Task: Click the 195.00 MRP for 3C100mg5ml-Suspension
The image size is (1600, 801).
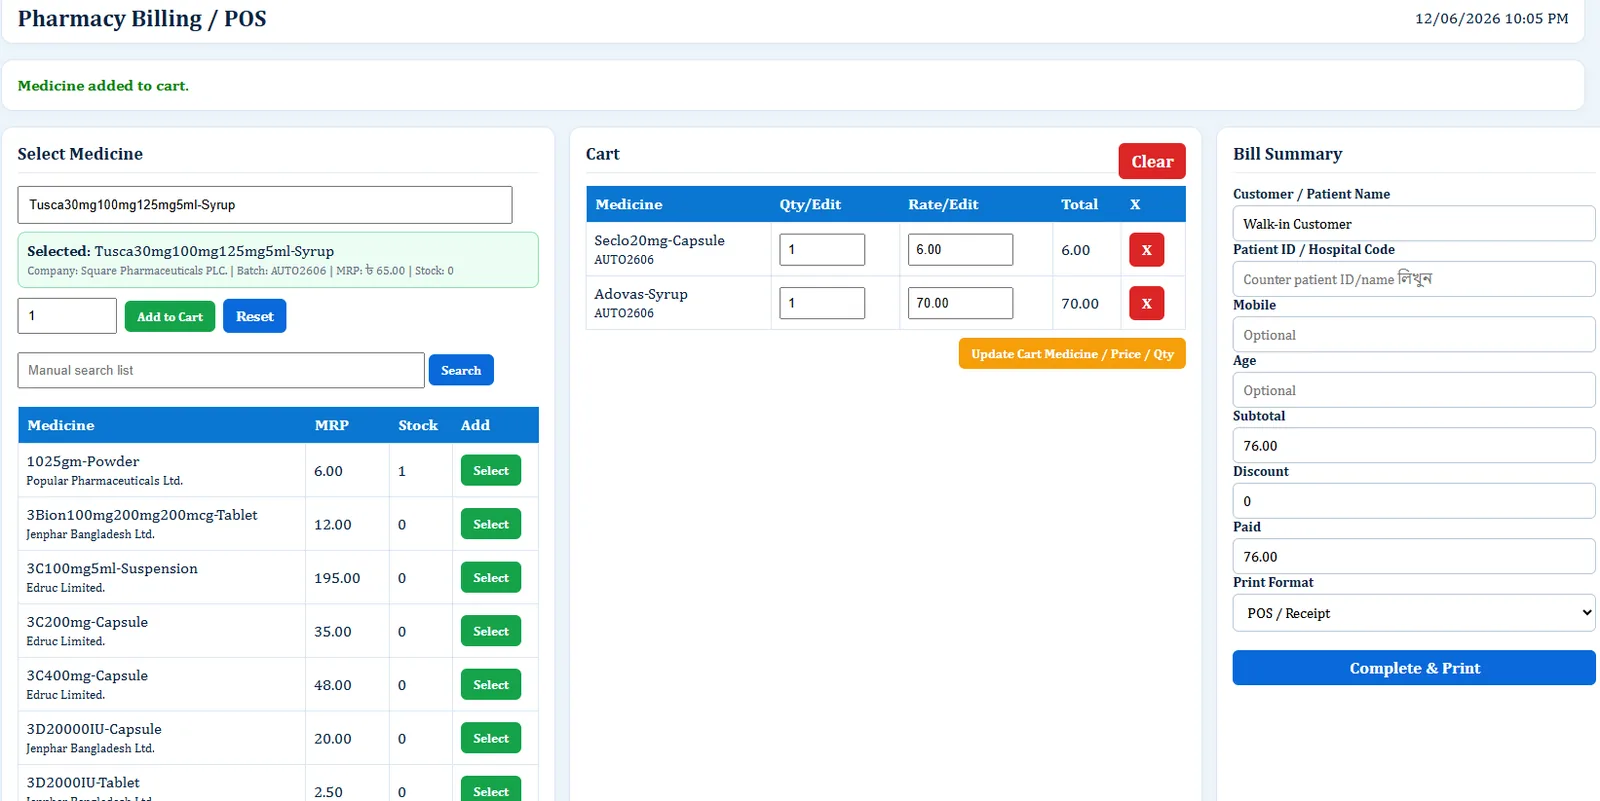Action: click(x=337, y=578)
